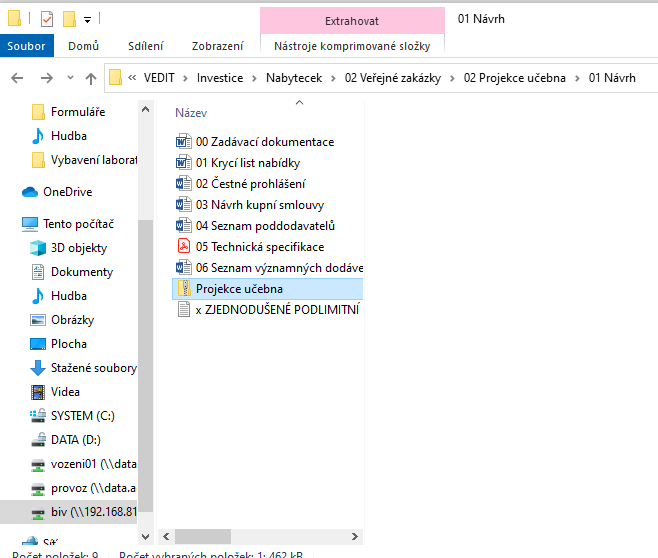Select the Projekce učebna zip archive

tap(239, 288)
